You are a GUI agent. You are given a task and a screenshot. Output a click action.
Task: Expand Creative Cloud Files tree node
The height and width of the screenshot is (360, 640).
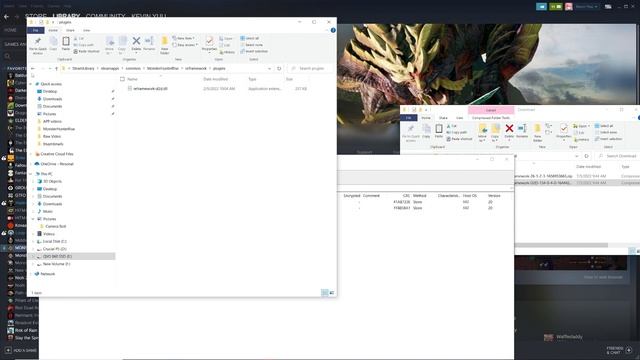coord(31,154)
